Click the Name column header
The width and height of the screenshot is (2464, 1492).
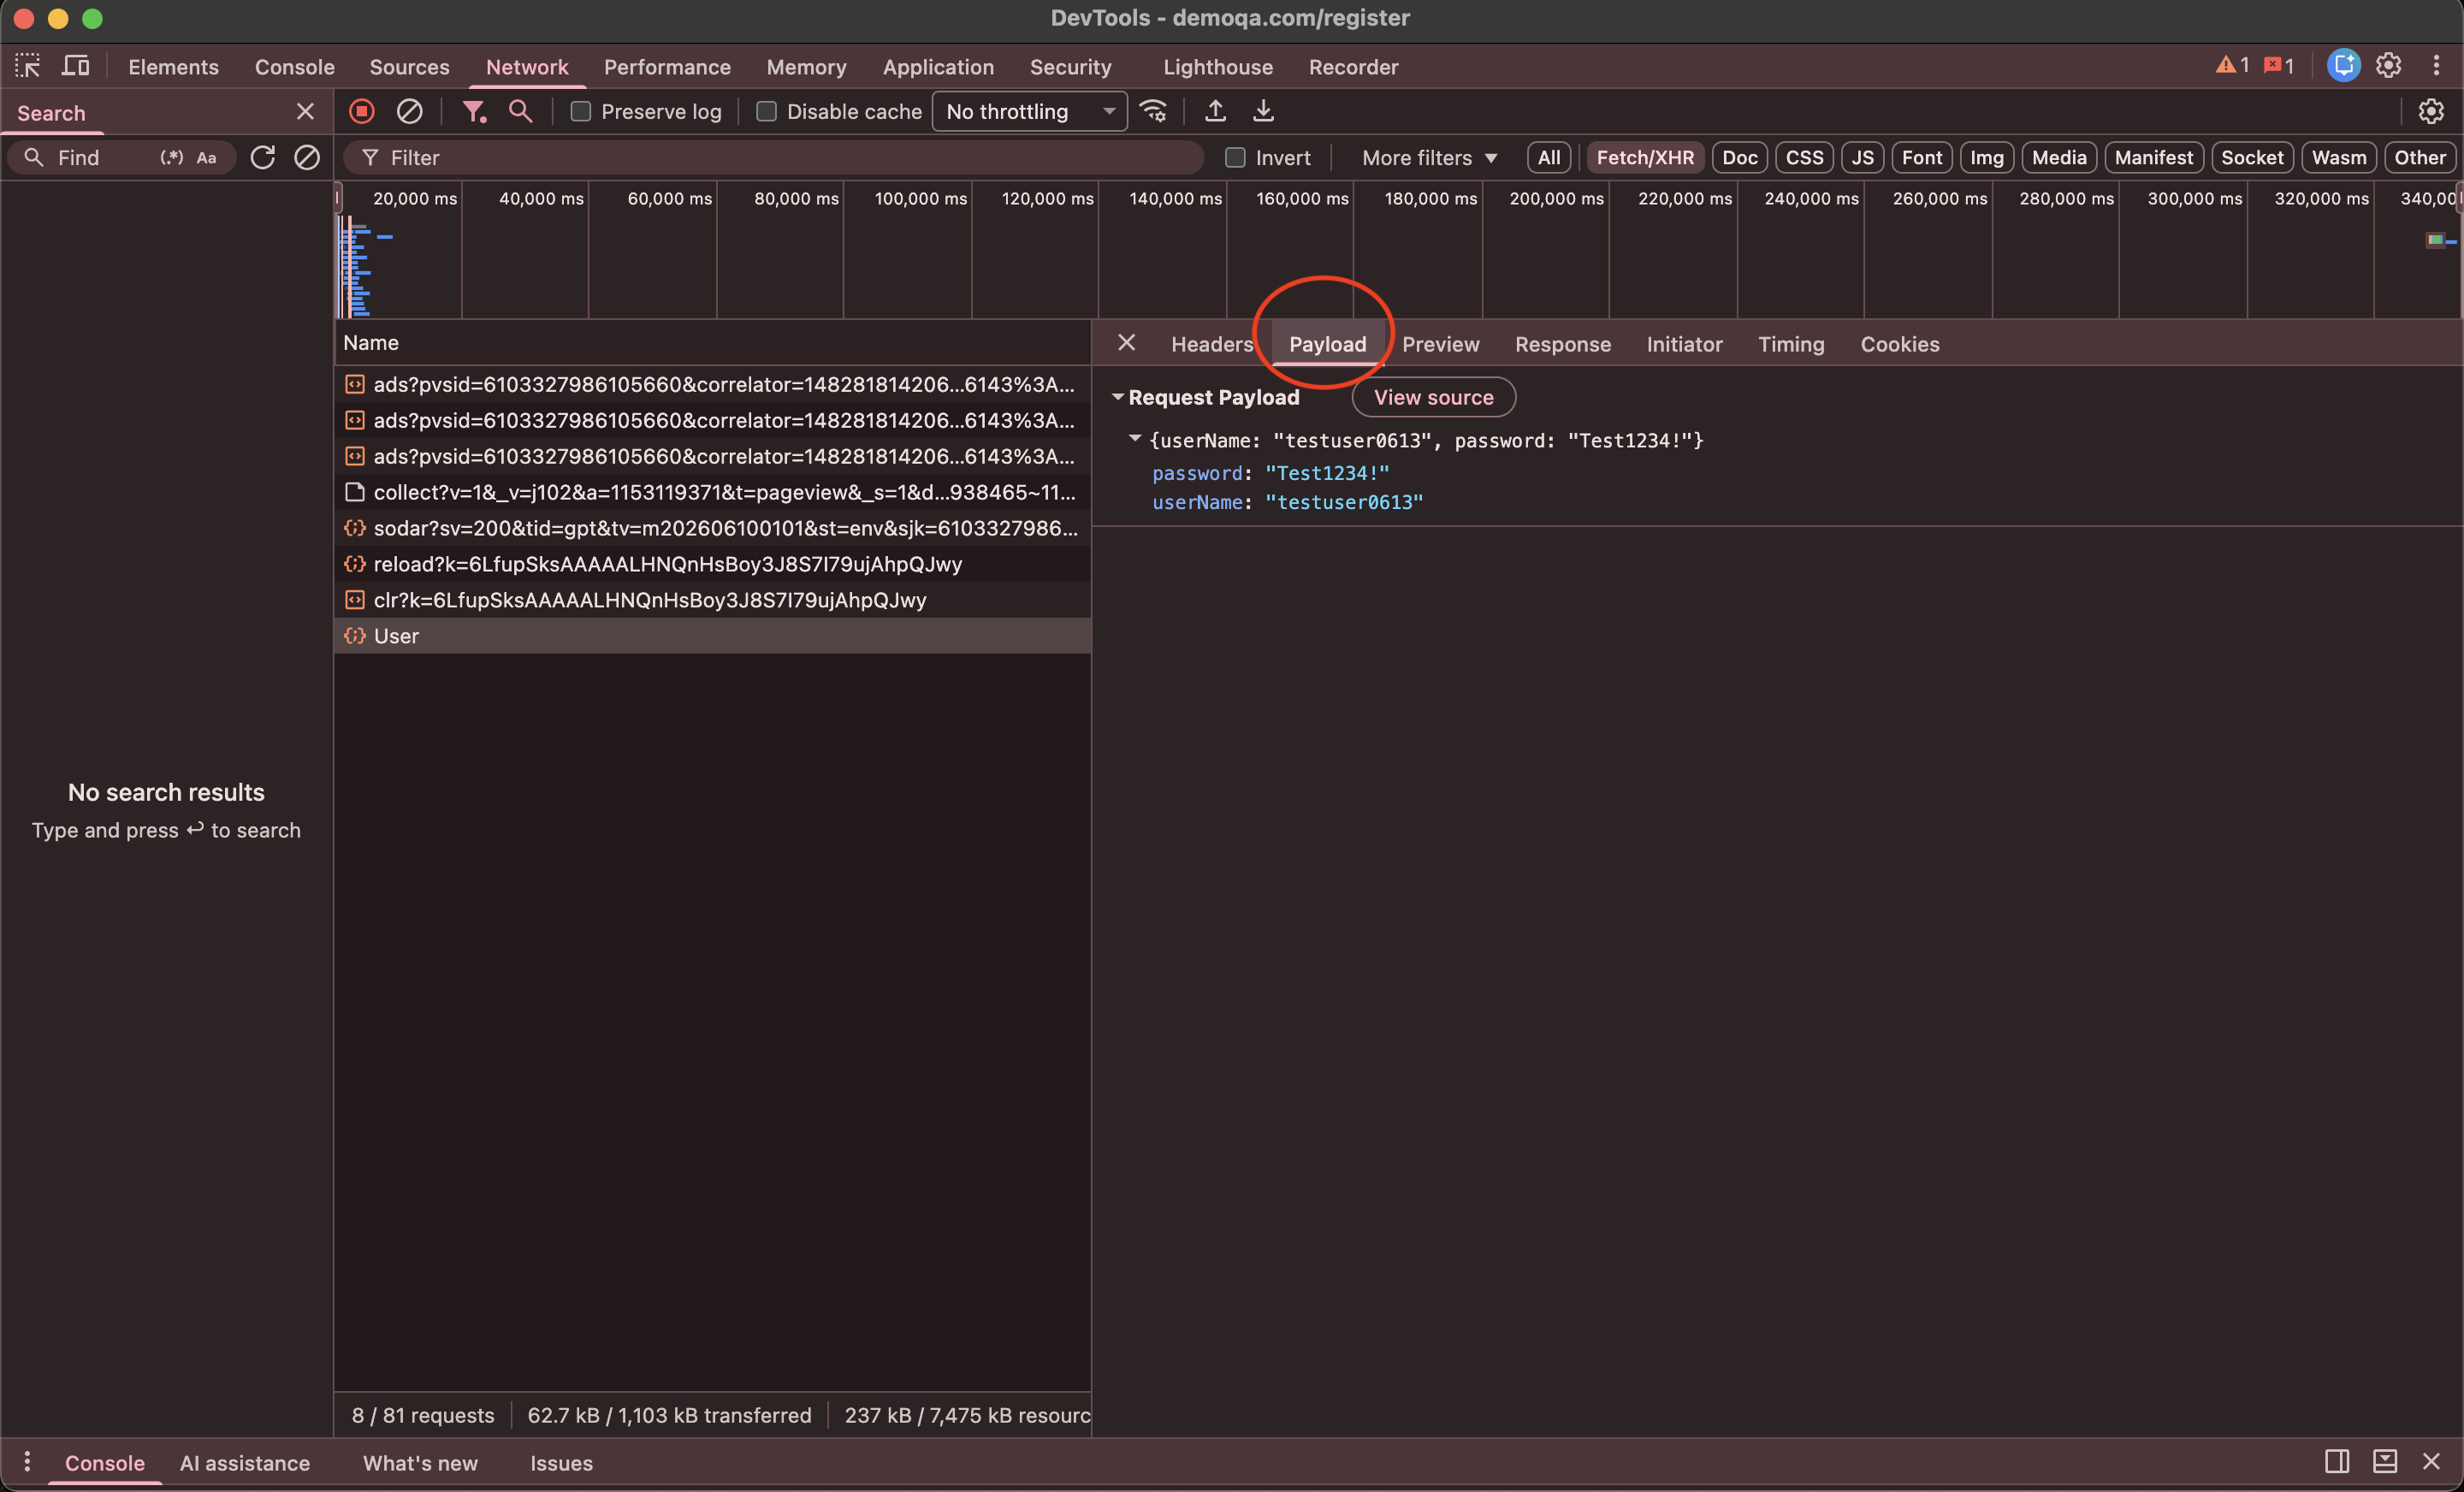pyautogui.click(x=712, y=342)
